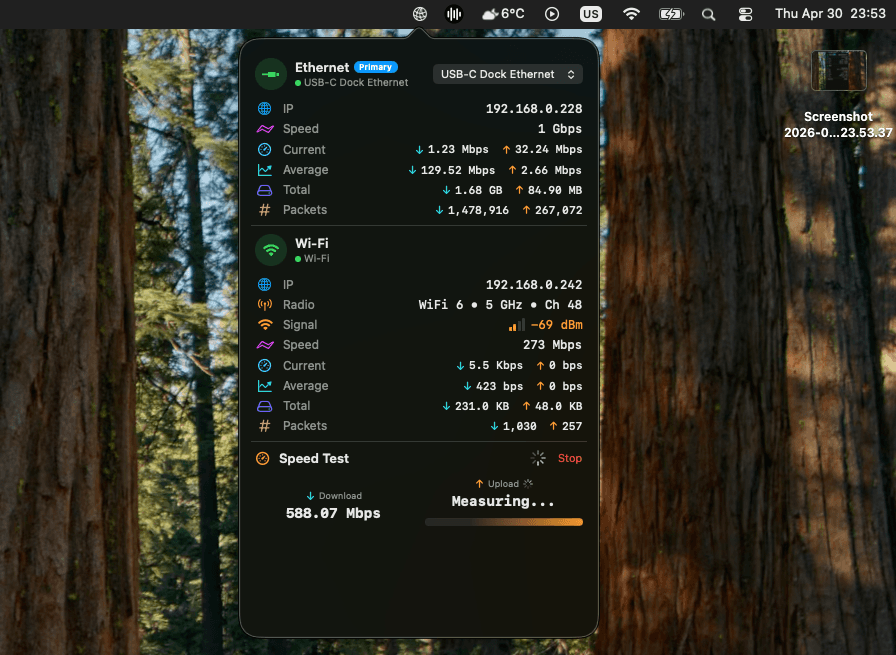Screen dimensions: 896x655
Task: Click the Ethernet IP address 192.168.0.228
Action: [534, 109]
